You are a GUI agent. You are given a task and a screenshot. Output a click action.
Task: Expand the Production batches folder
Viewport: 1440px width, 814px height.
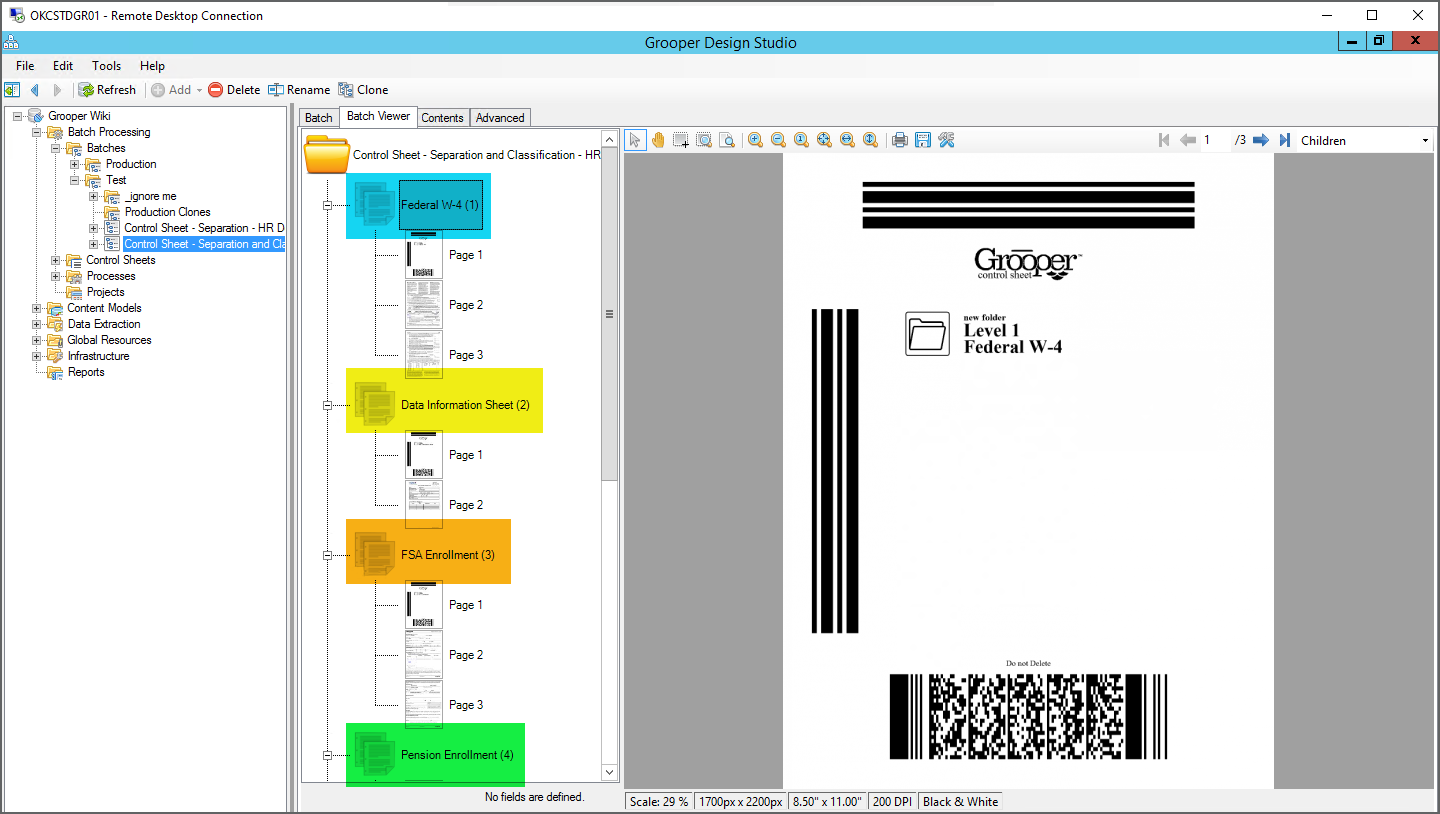pyautogui.click(x=75, y=164)
